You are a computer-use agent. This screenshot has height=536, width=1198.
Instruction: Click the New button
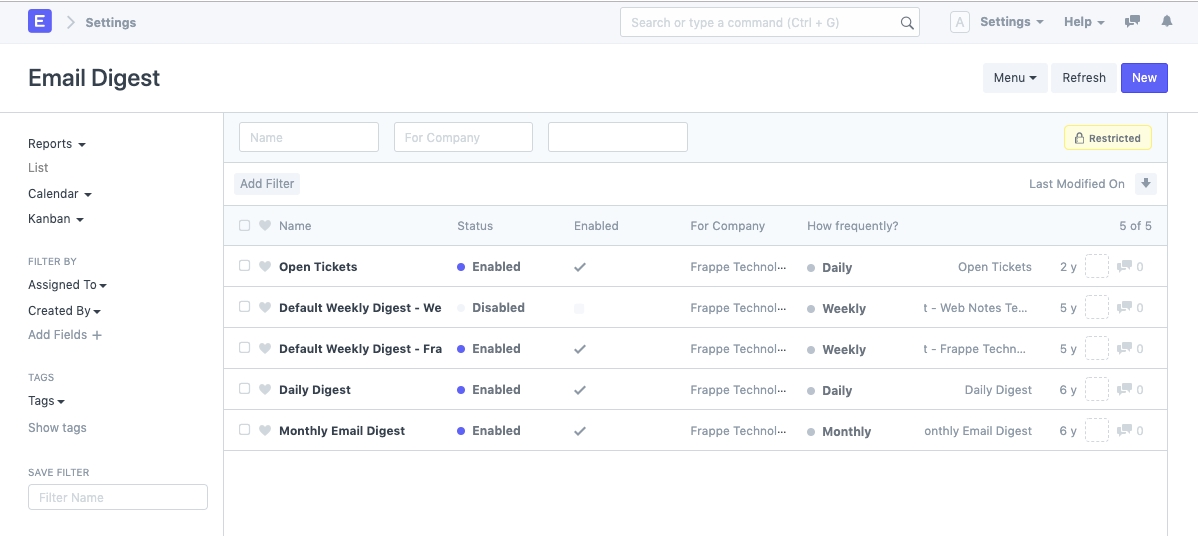[1144, 78]
